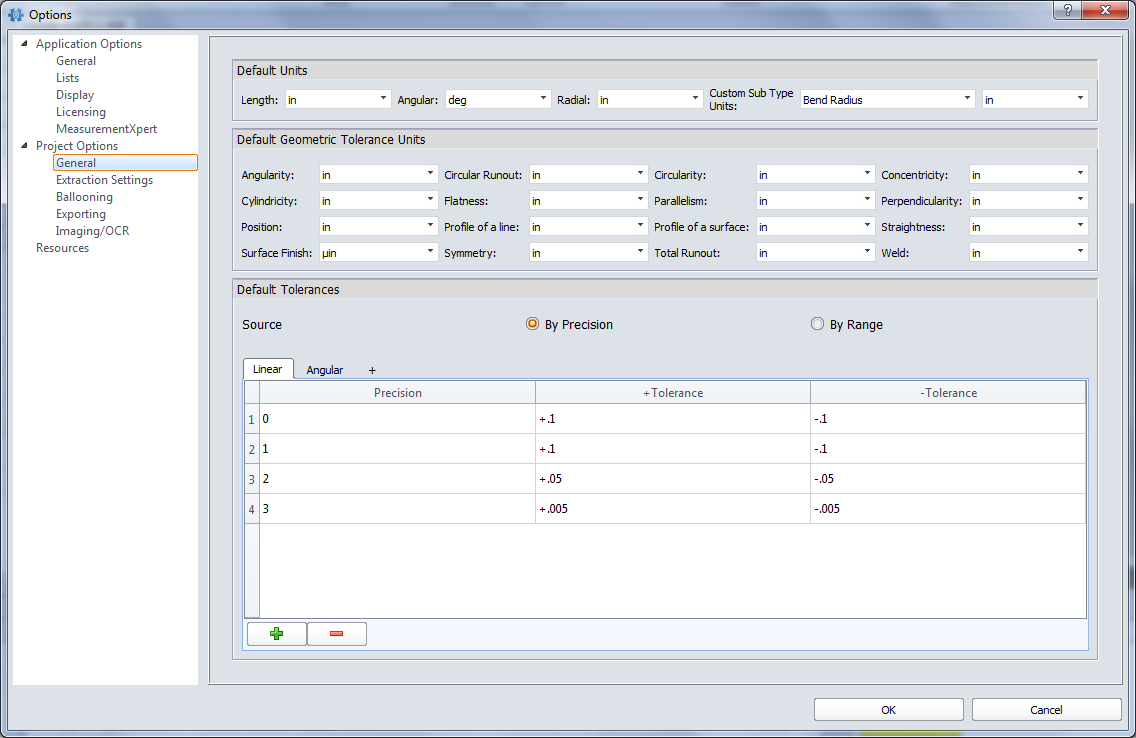
Task: Open the Length units dropdown
Action: click(x=338, y=99)
